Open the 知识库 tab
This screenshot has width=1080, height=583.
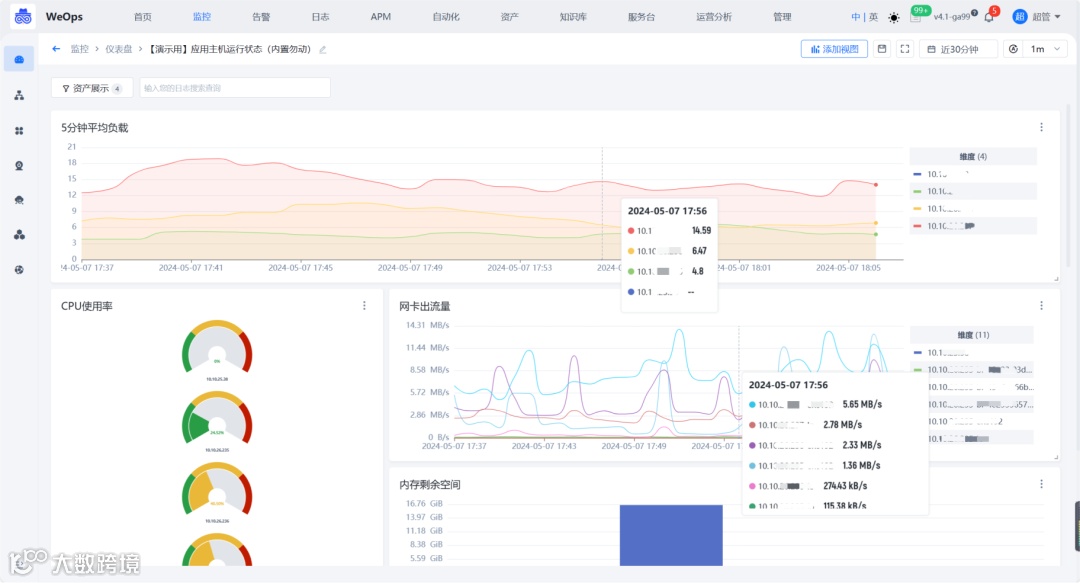[573, 17]
